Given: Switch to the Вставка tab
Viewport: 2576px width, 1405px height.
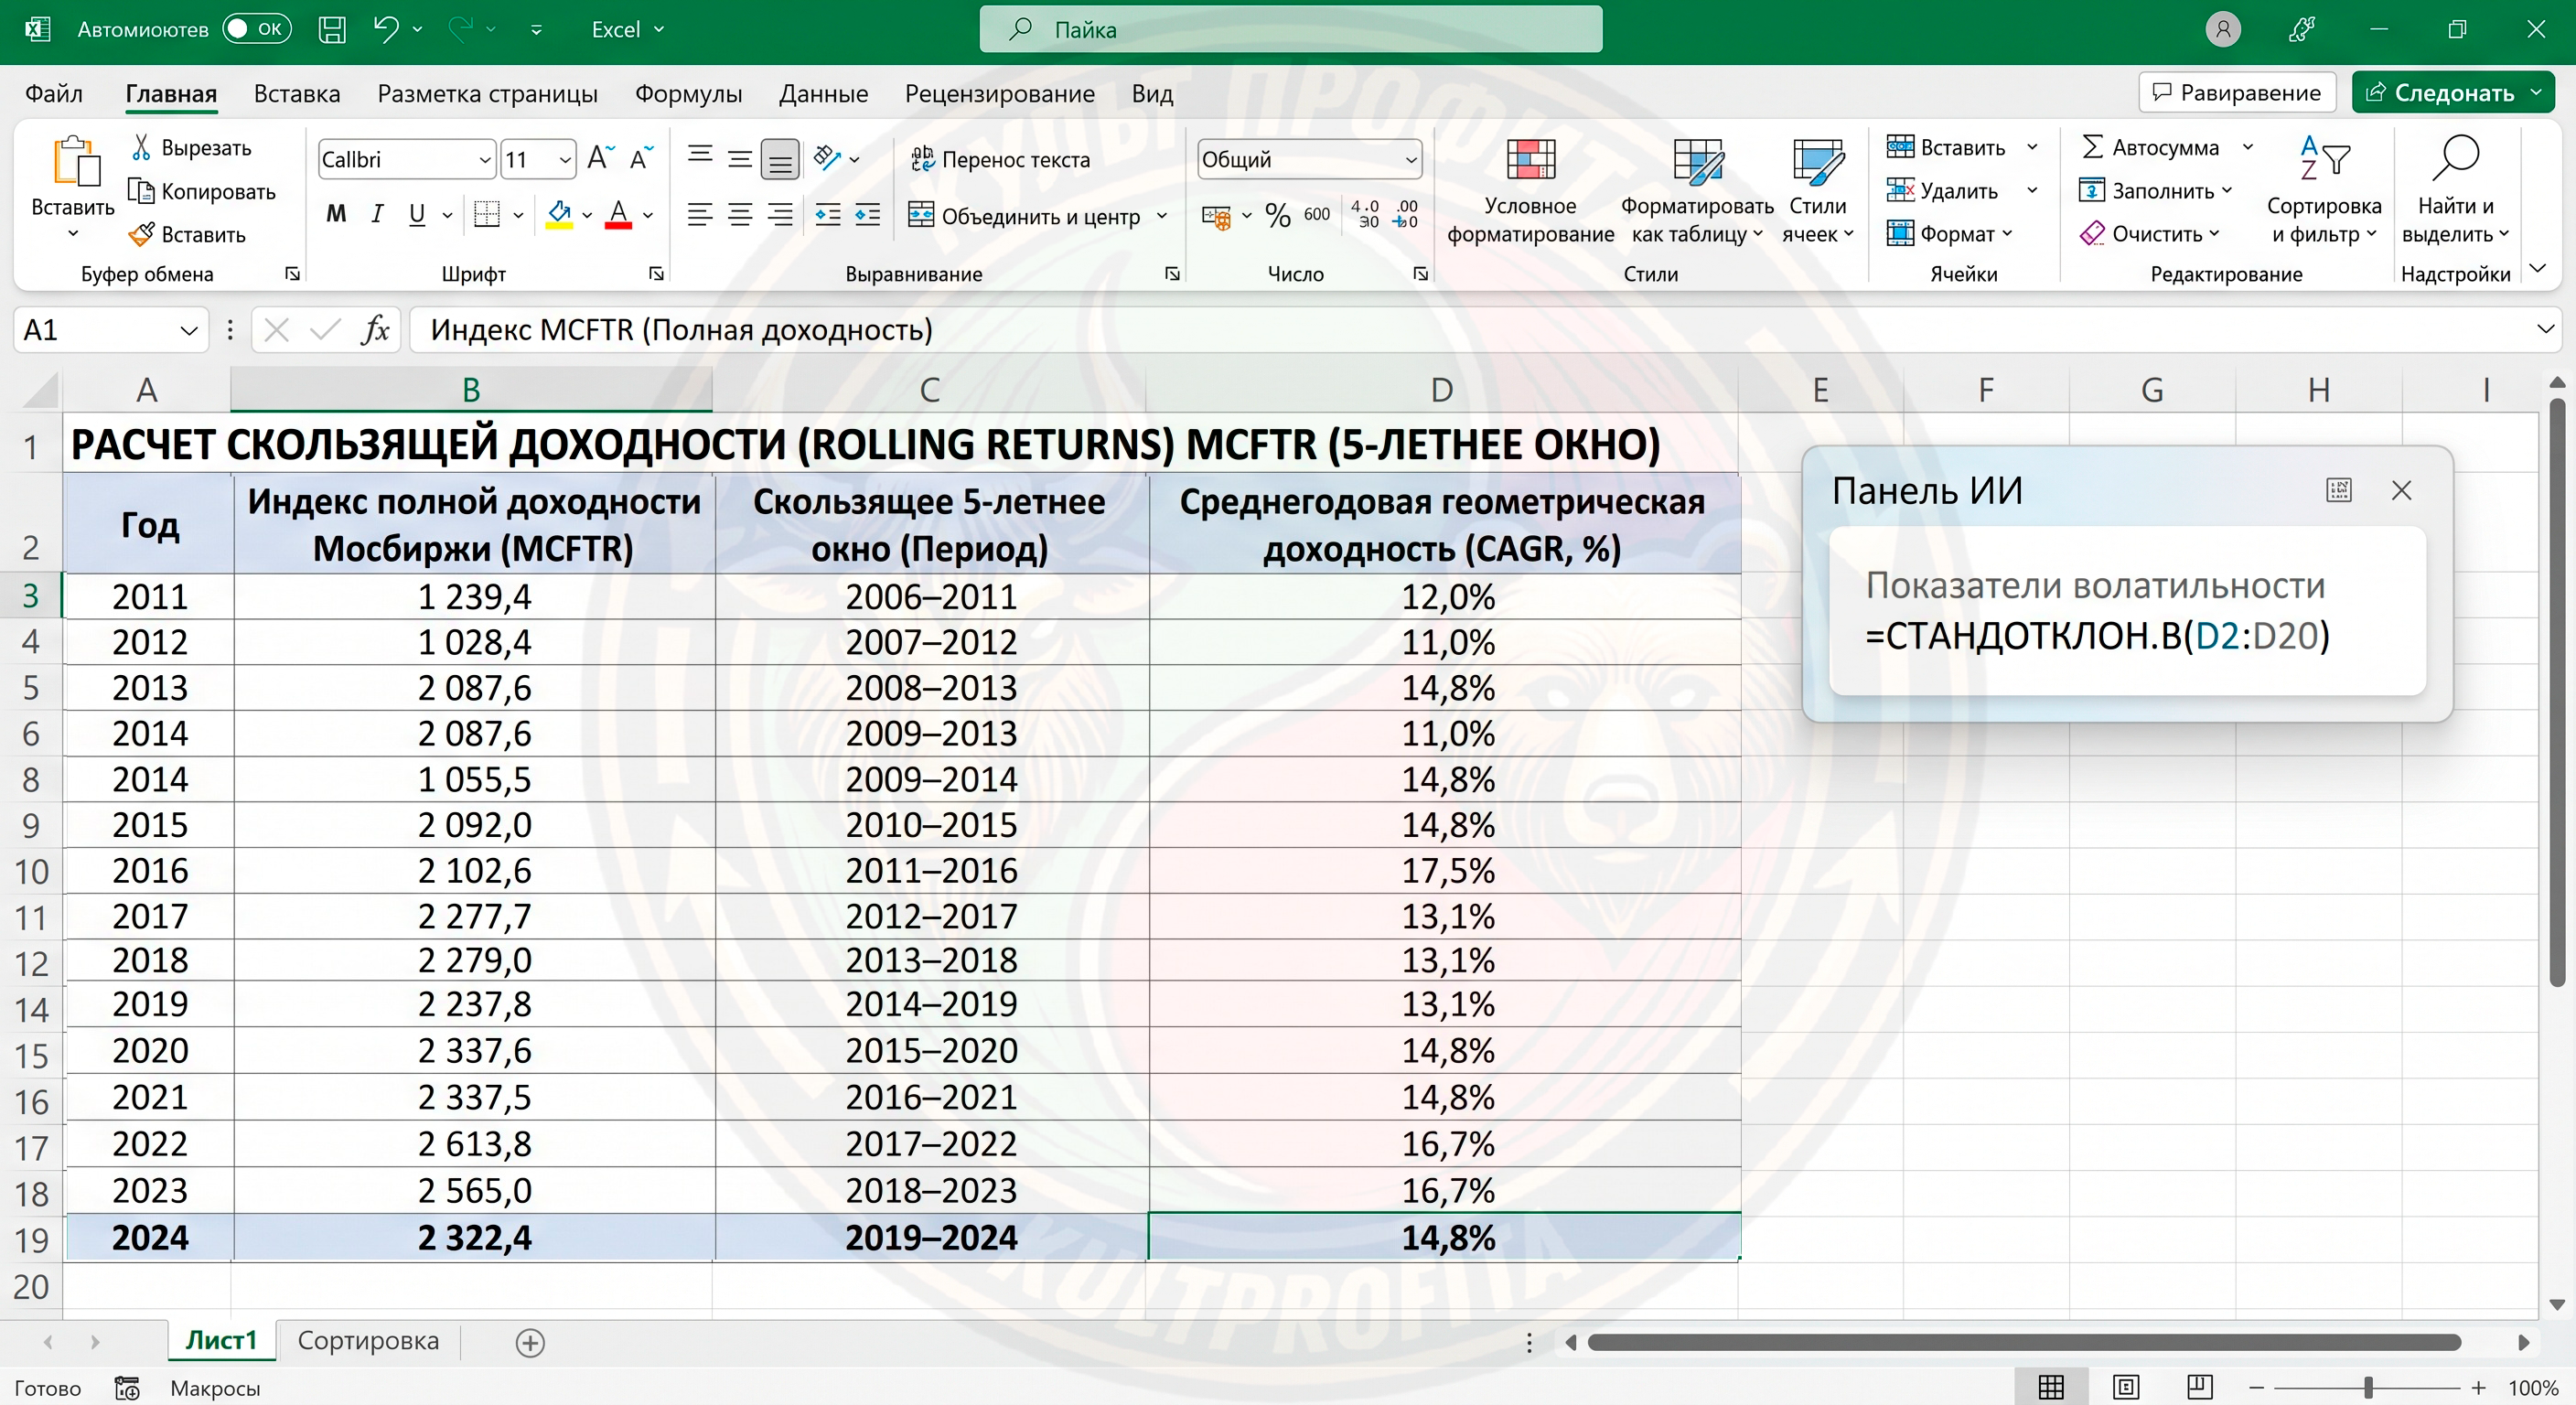Looking at the screenshot, I should click(x=297, y=93).
